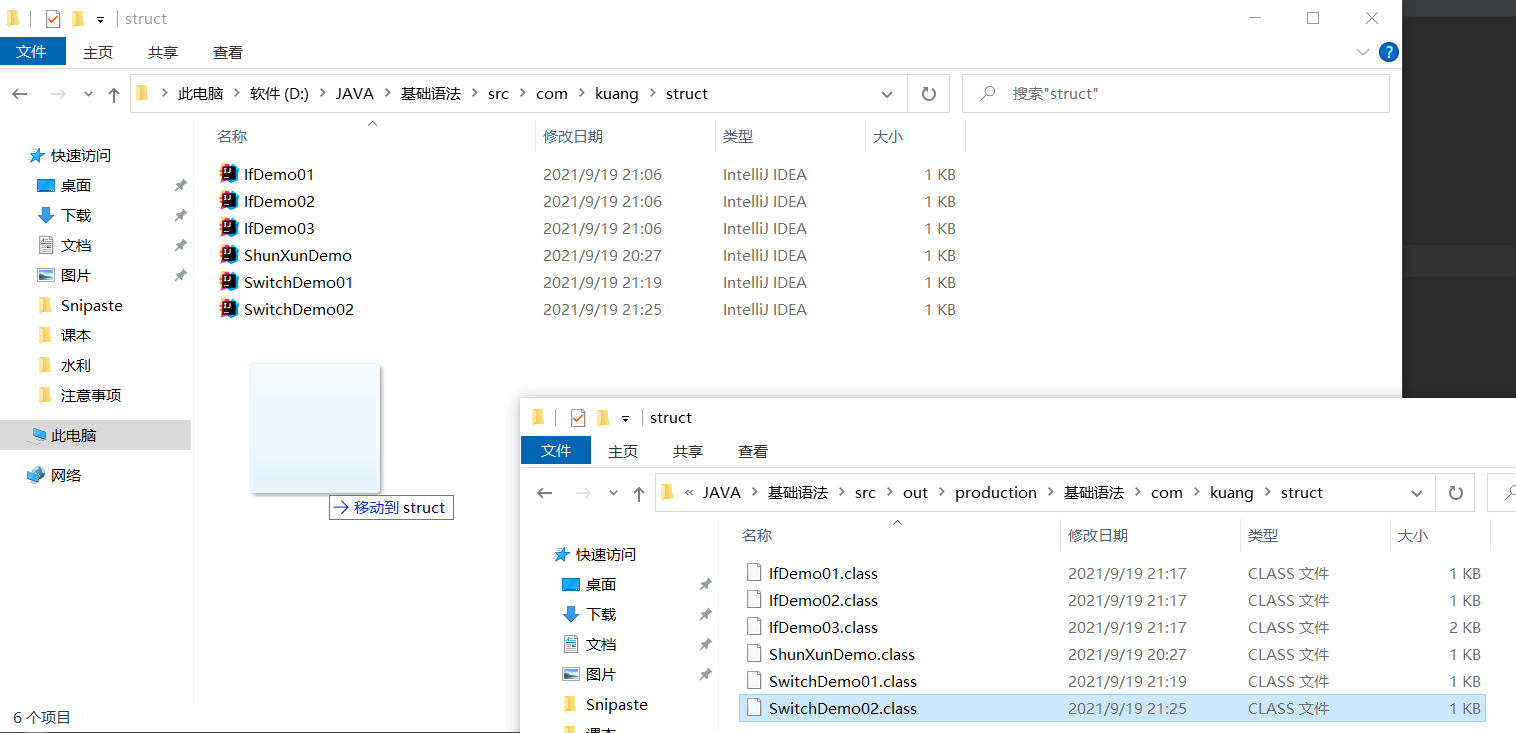The image size is (1516, 733).
Task: Open 文件 menu in front window
Action: pos(556,451)
